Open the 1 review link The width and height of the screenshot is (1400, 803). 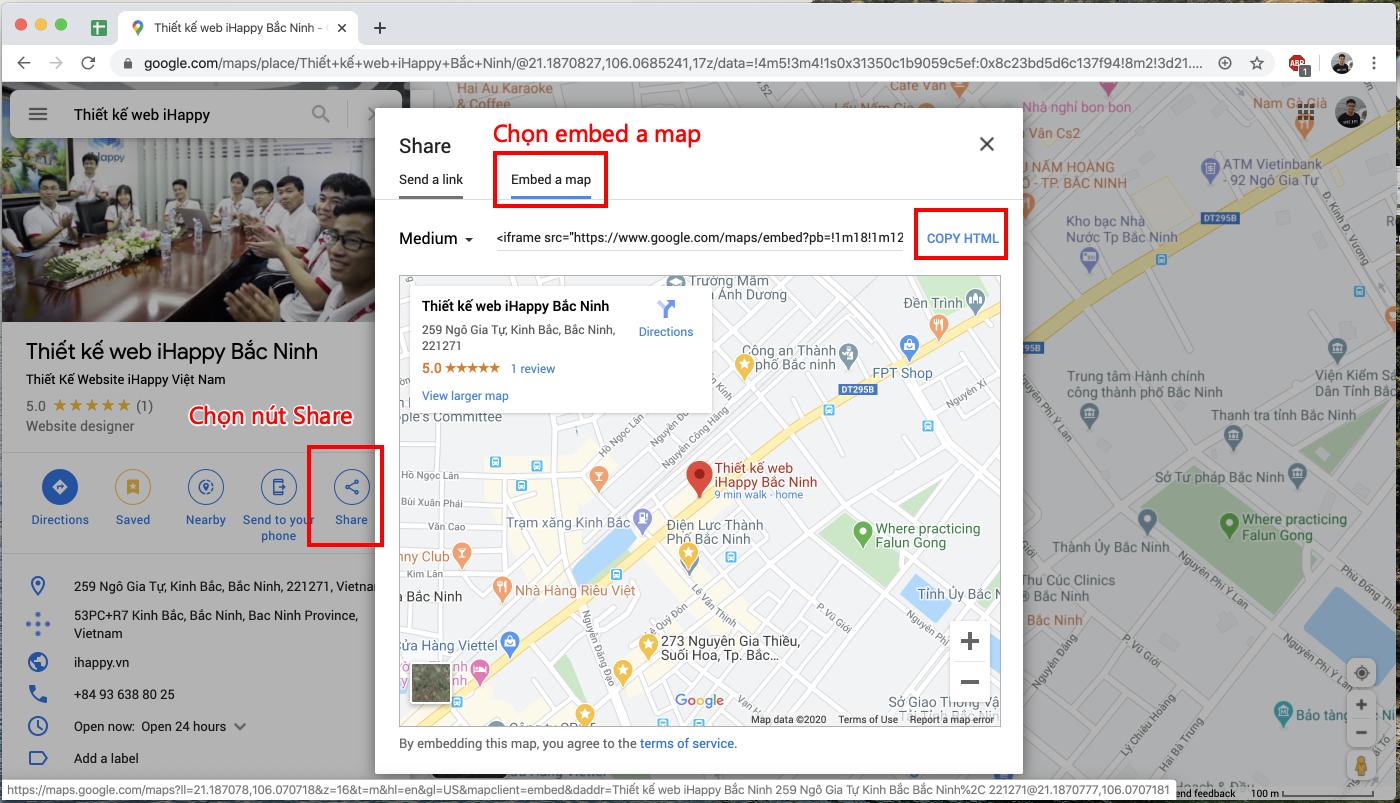point(533,369)
